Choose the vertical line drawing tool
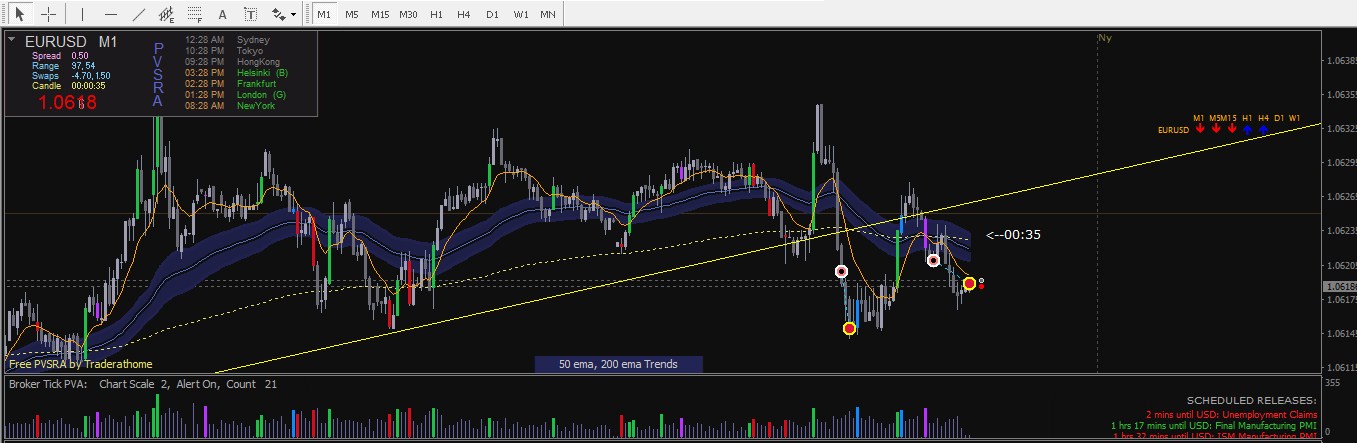The image size is (1357, 443). coord(83,15)
